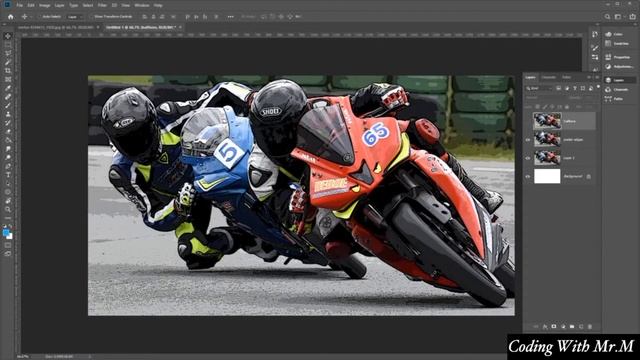Open the Window menu
The height and width of the screenshot is (360, 640).
click(142, 5)
